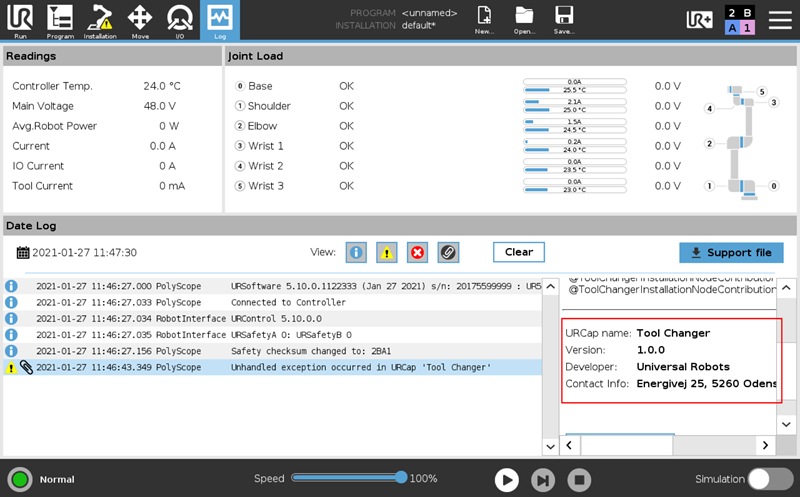The height and width of the screenshot is (497, 800).
Task: Open the I/O tab icon
Action: [x=180, y=19]
